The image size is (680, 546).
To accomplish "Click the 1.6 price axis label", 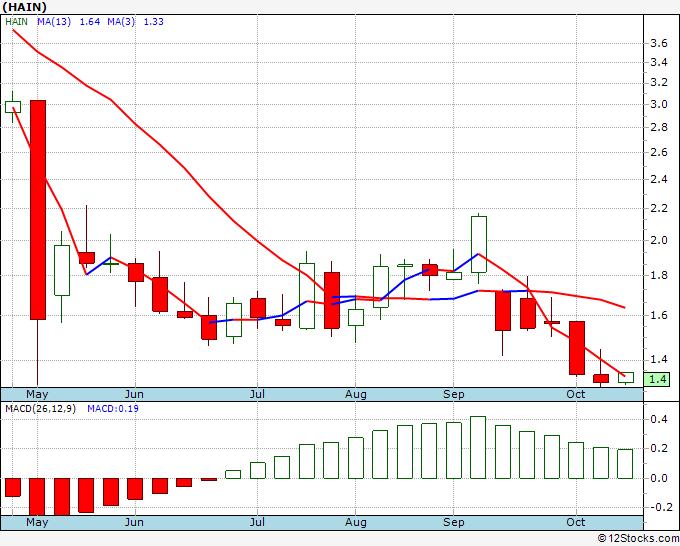I will click(x=659, y=315).
